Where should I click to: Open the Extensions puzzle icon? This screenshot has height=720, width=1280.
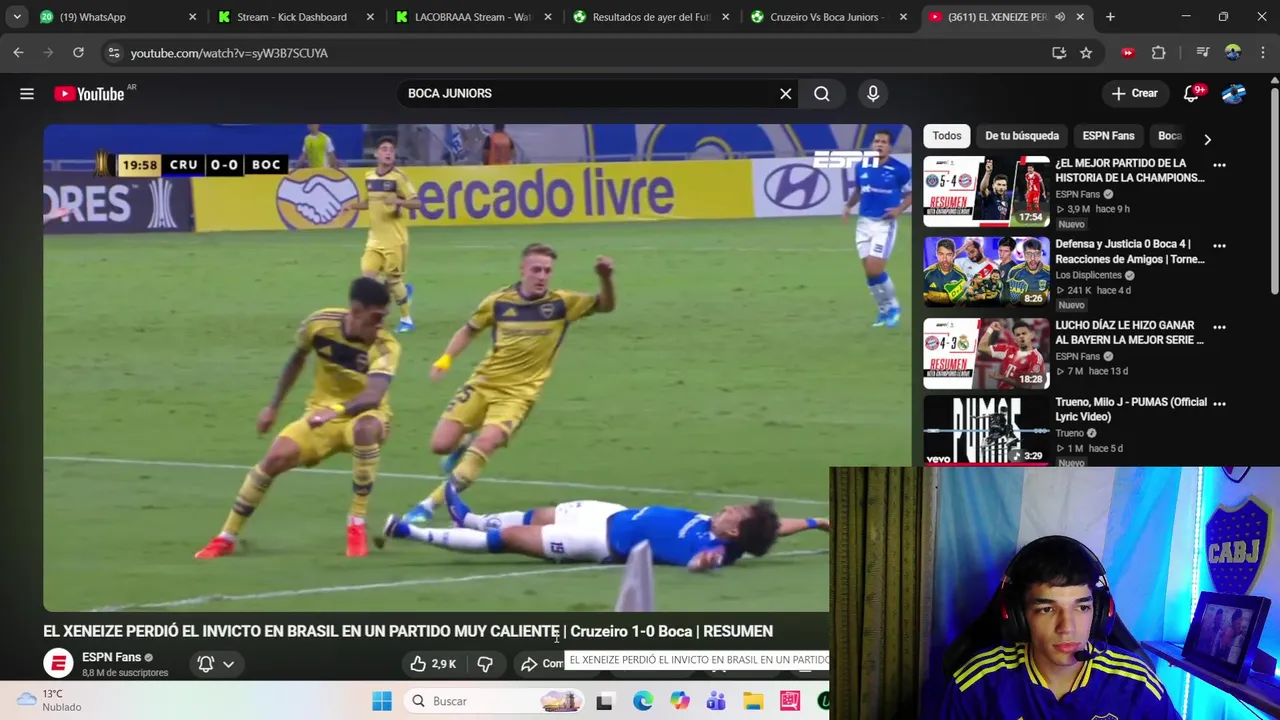[x=1159, y=53]
